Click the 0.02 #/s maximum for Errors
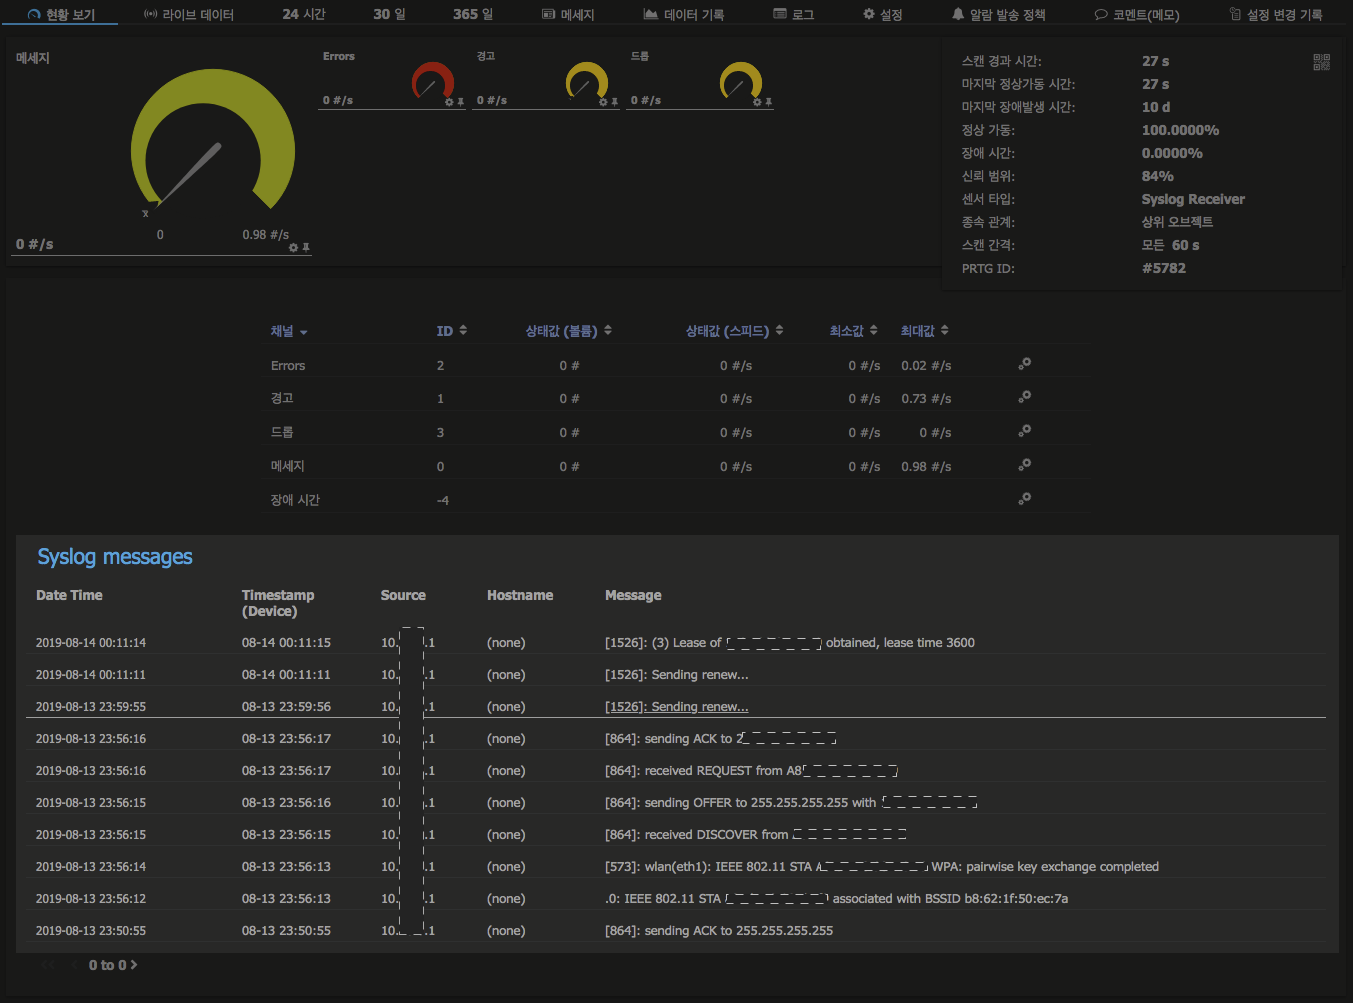The height and width of the screenshot is (1003, 1353). 926,366
